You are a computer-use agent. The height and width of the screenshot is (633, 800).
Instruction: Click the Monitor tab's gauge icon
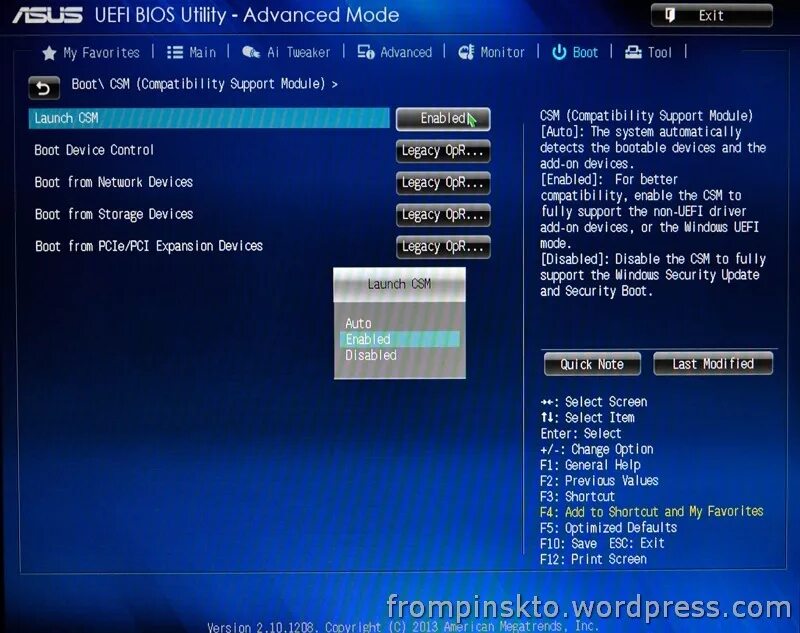[x=466, y=52]
